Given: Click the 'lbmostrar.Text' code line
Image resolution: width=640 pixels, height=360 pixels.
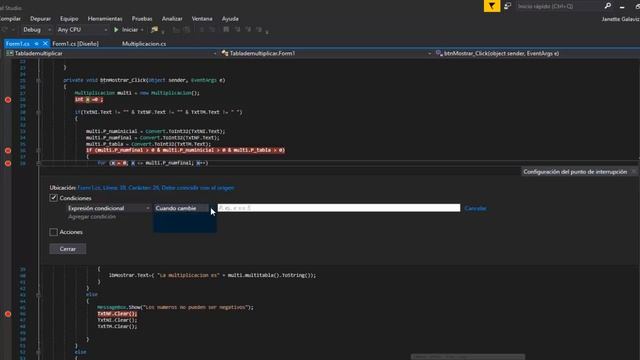Looking at the screenshot, I should pos(212,276).
